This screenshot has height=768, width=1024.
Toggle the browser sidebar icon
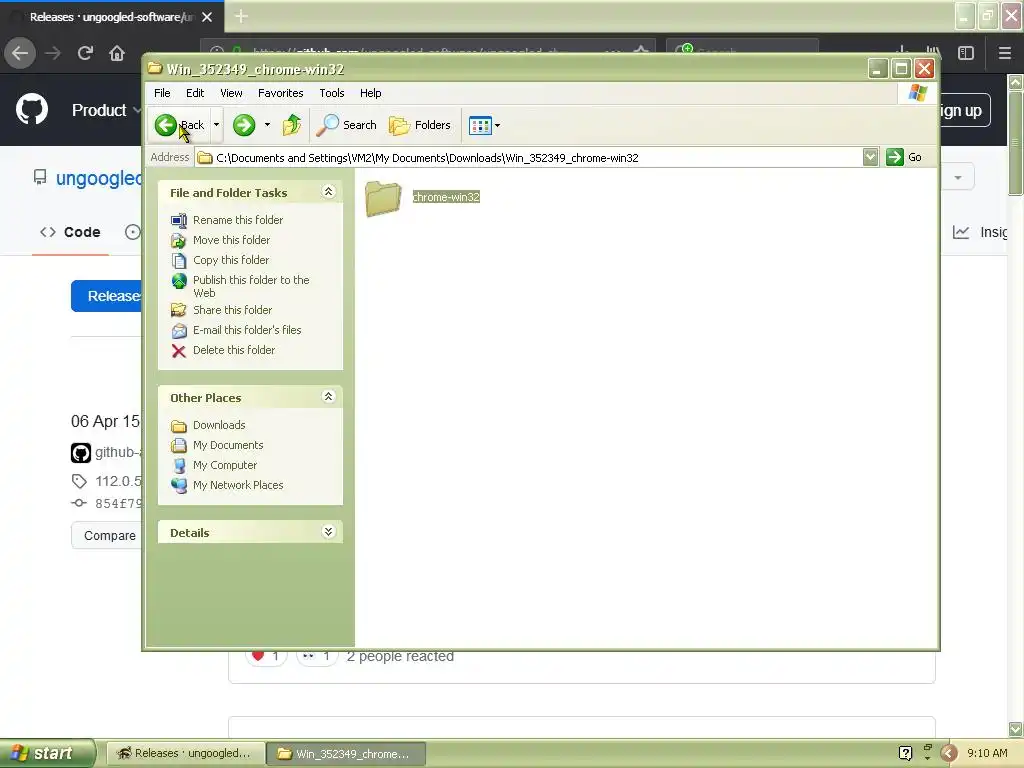tap(966, 53)
